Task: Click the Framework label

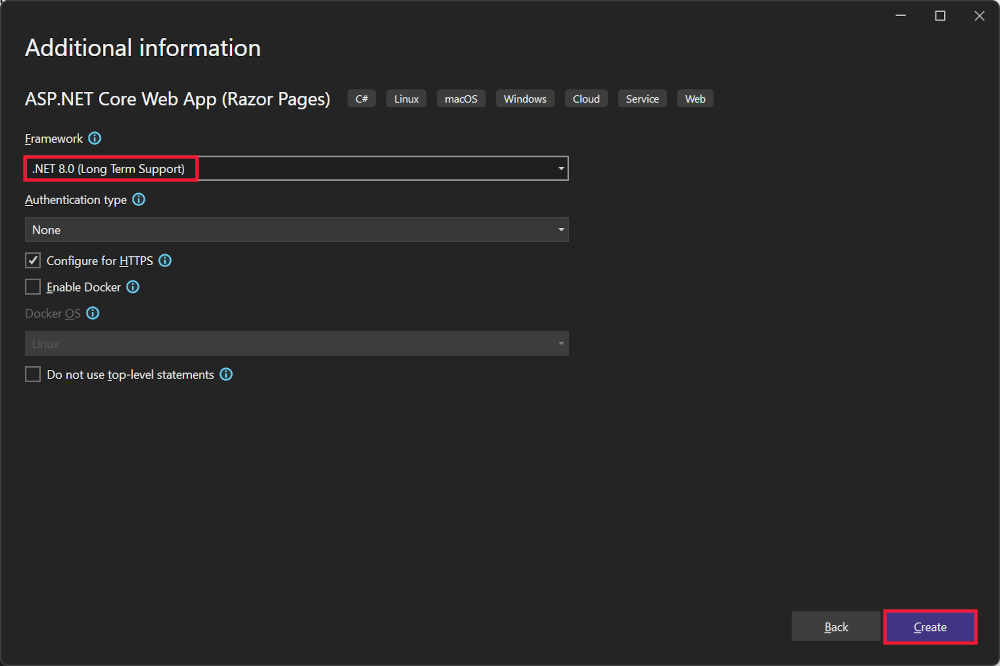Action: tap(54, 138)
